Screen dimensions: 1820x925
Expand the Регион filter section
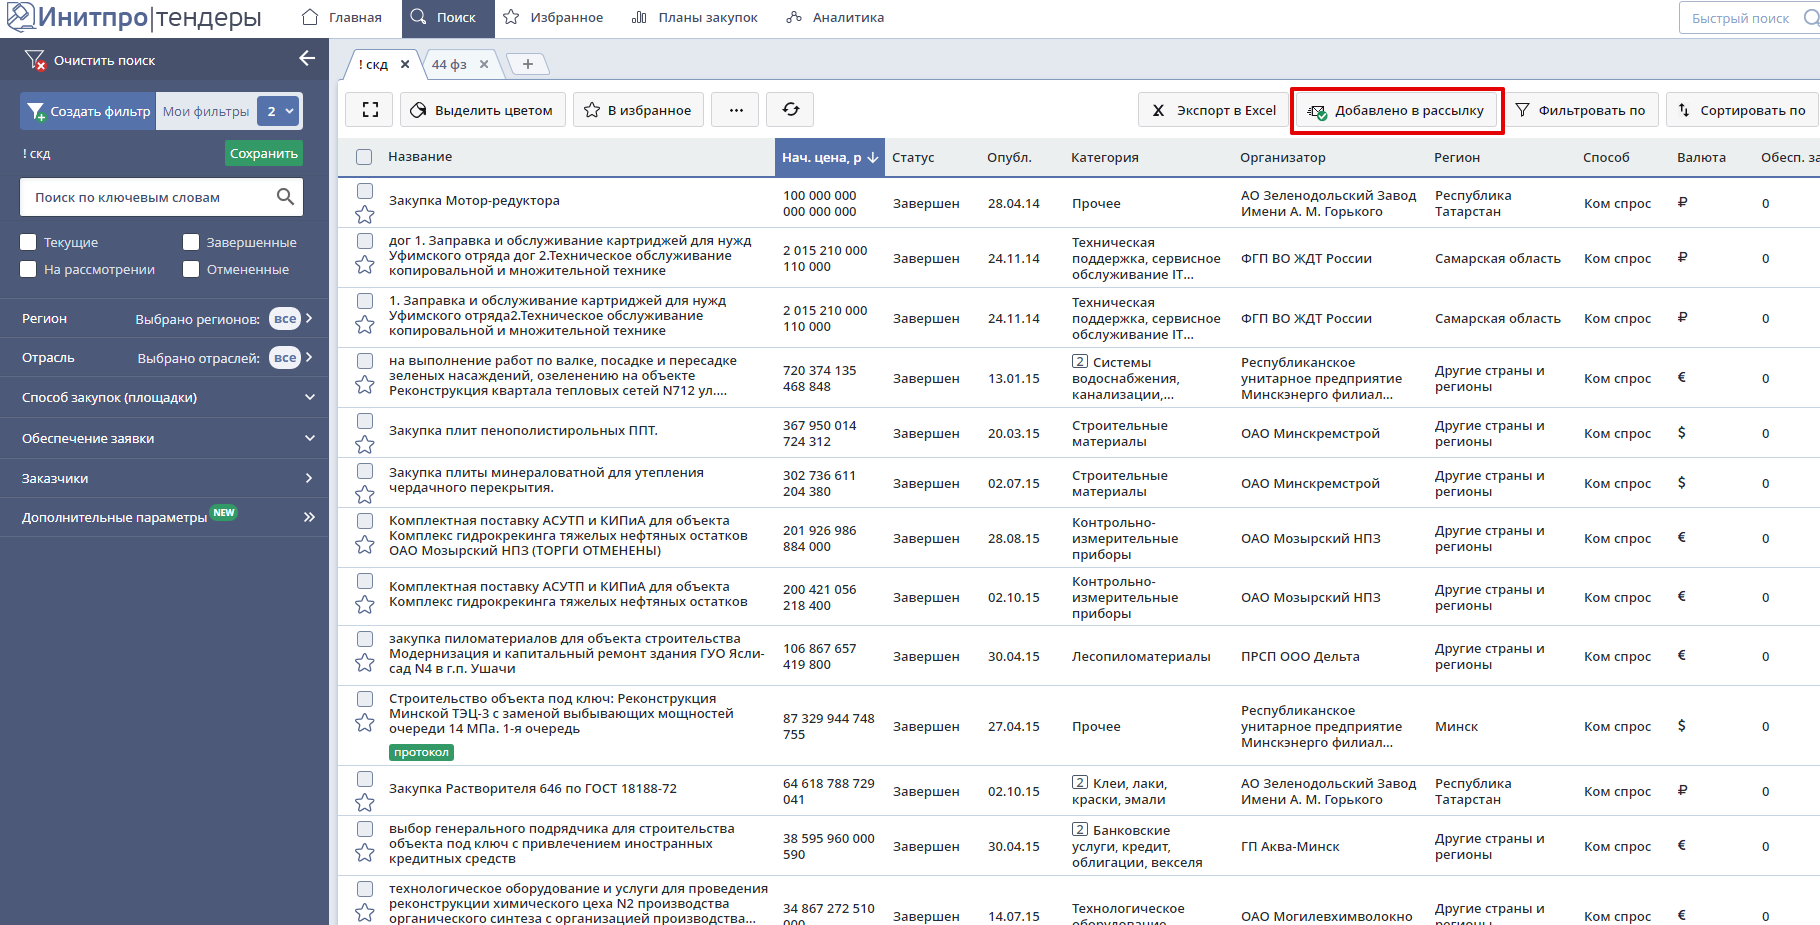(164, 318)
